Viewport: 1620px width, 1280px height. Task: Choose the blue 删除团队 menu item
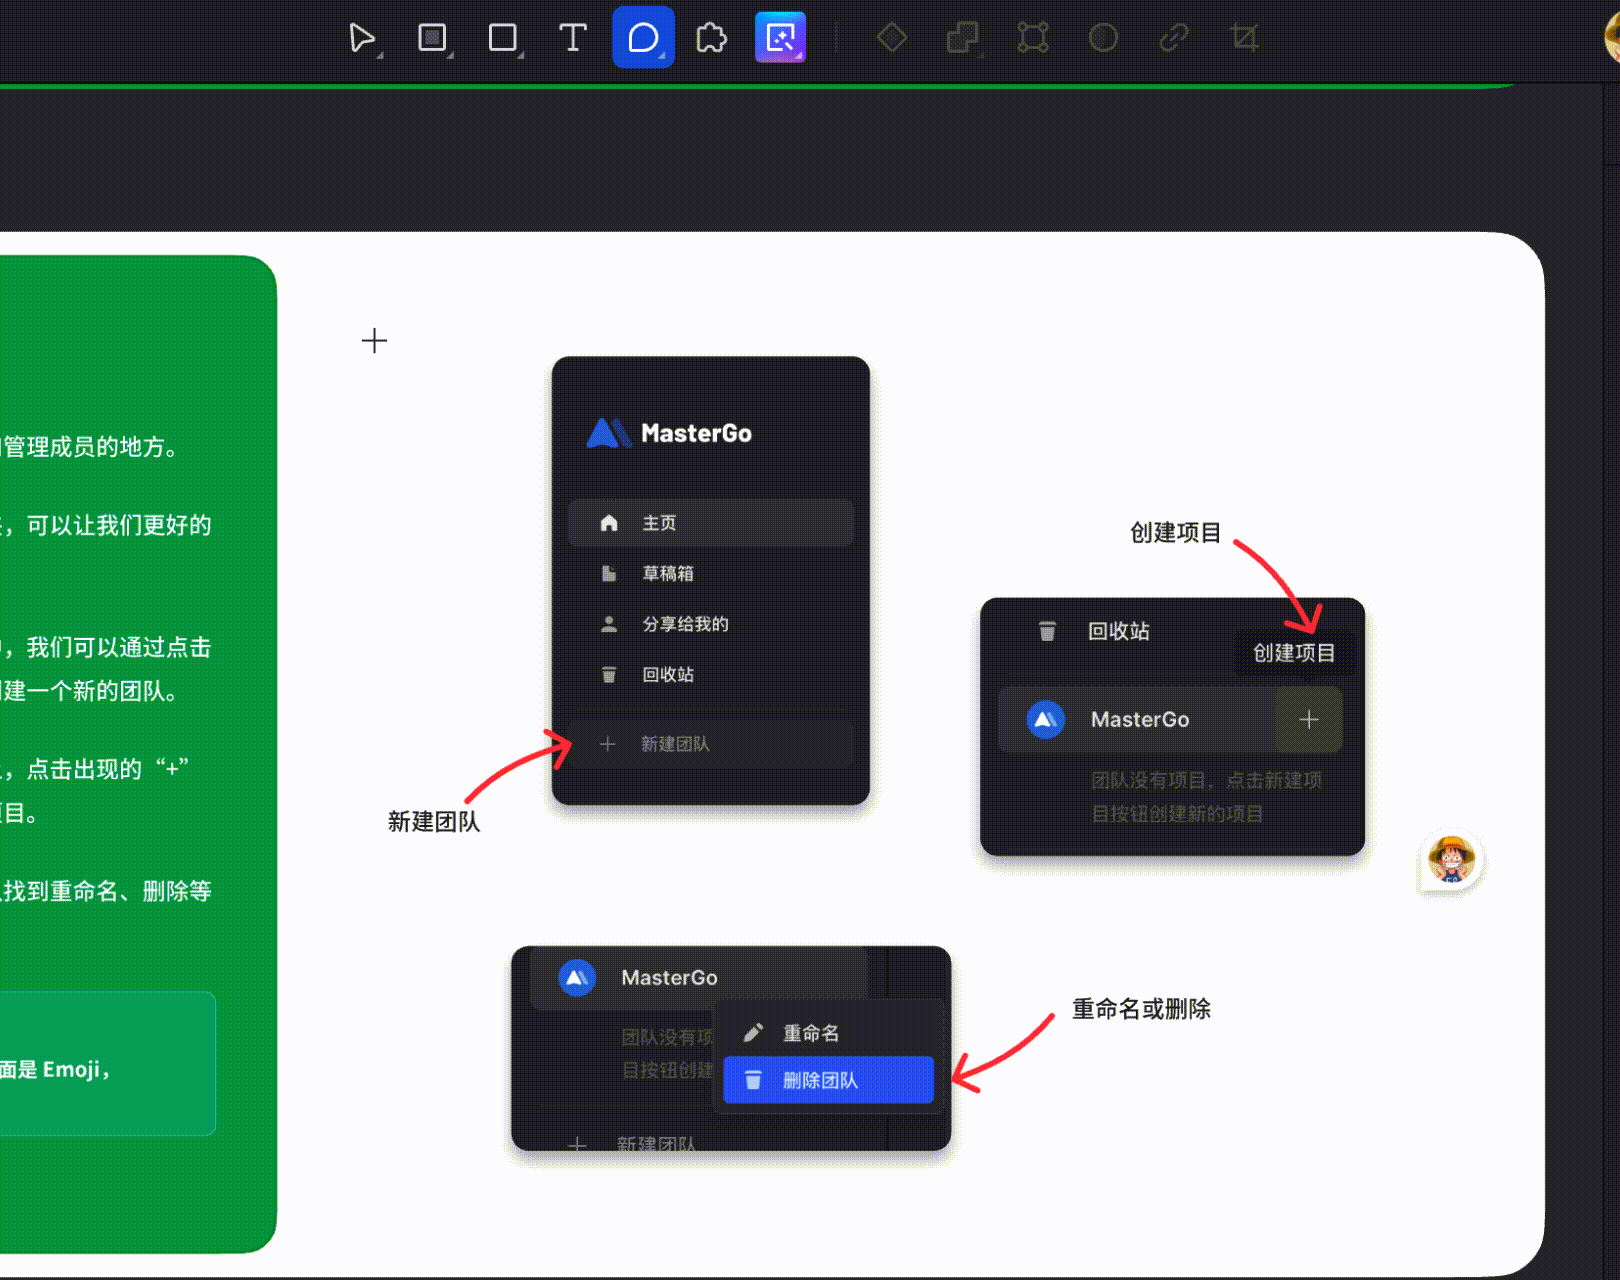pyautogui.click(x=828, y=1080)
